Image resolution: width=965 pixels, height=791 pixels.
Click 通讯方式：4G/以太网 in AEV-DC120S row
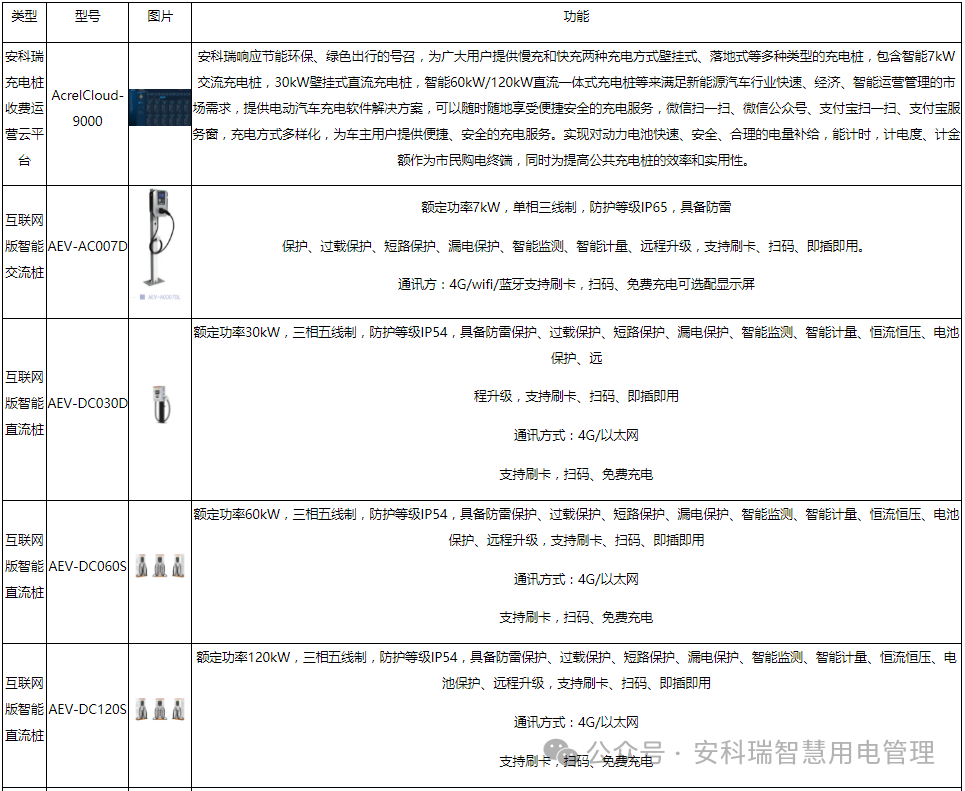click(x=576, y=722)
